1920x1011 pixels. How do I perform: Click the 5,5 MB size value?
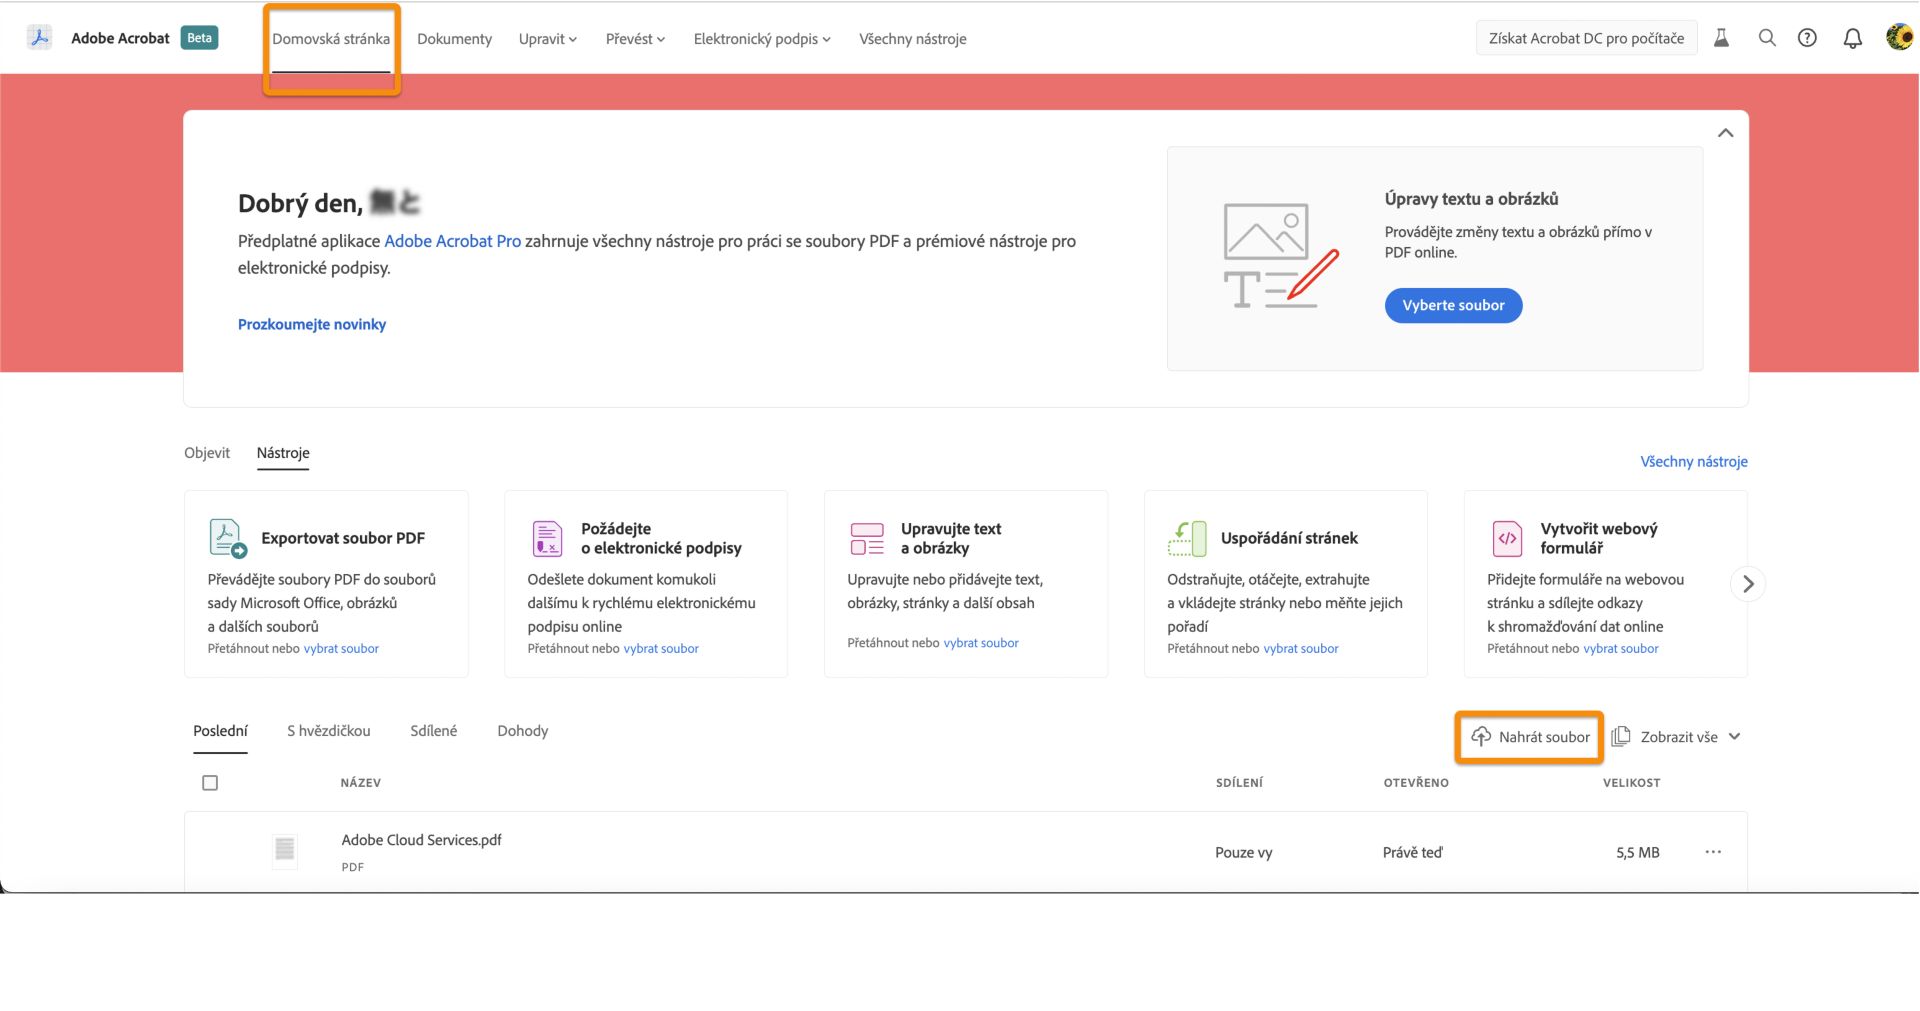(x=1637, y=853)
